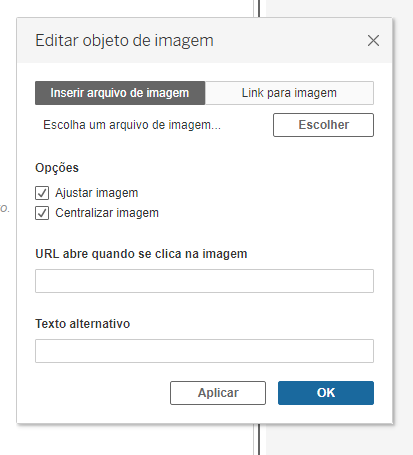Click the Aplicar button
This screenshot has height=455, width=413.
[x=218, y=393]
